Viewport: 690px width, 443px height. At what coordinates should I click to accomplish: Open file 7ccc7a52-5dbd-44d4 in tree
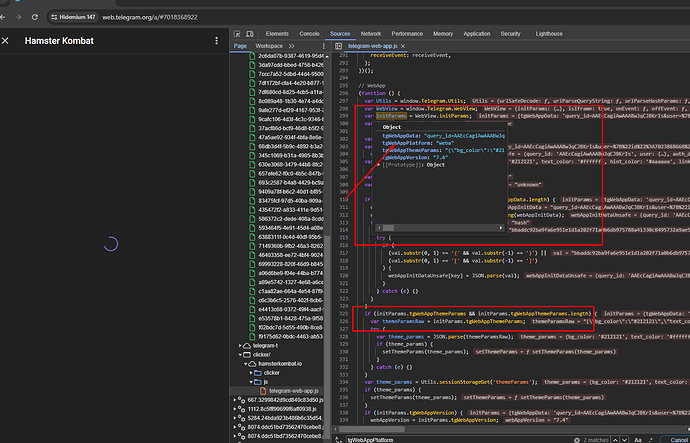(x=291, y=74)
